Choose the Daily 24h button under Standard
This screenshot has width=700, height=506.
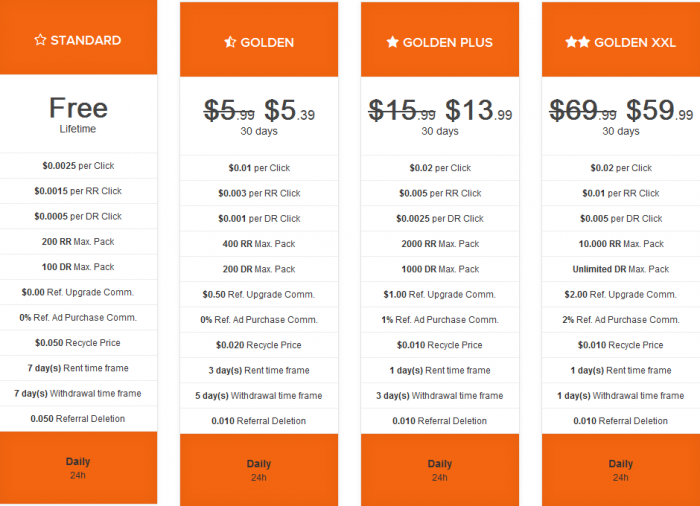[79, 468]
